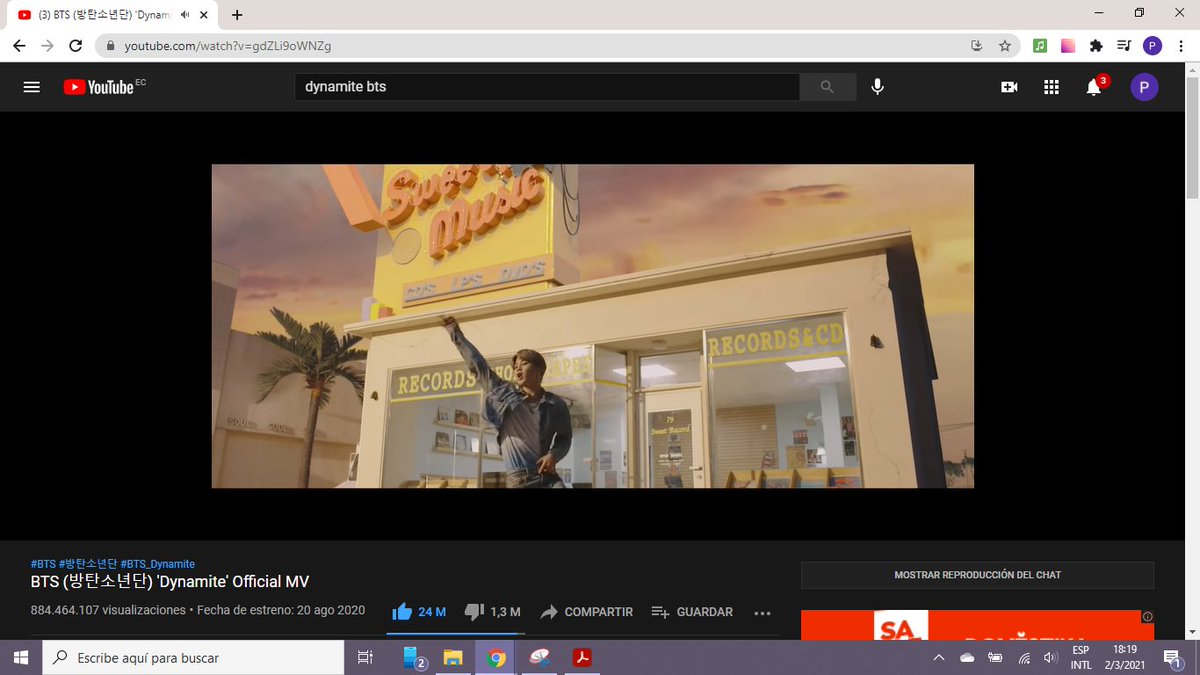Open the YouTube guide hamburger menu
Viewport: 1200px width, 675px height.
click(x=31, y=87)
